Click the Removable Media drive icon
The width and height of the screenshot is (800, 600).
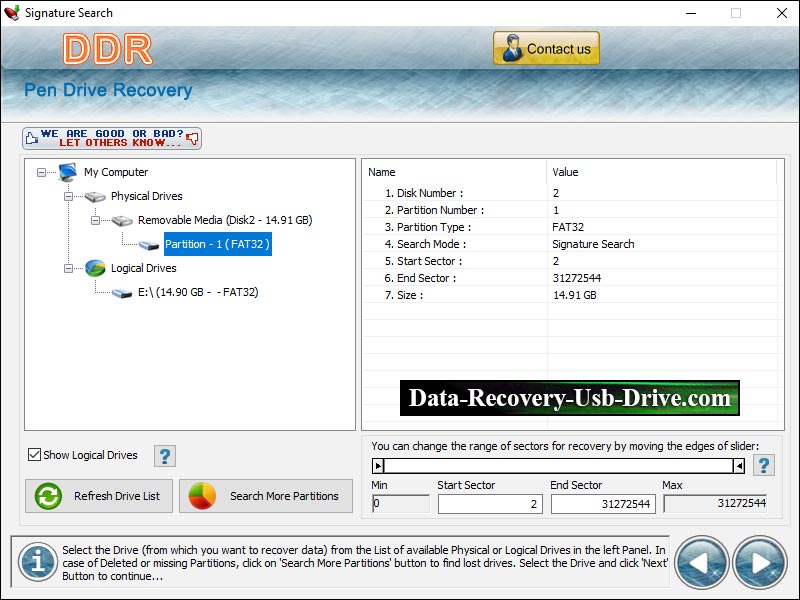[x=122, y=220]
